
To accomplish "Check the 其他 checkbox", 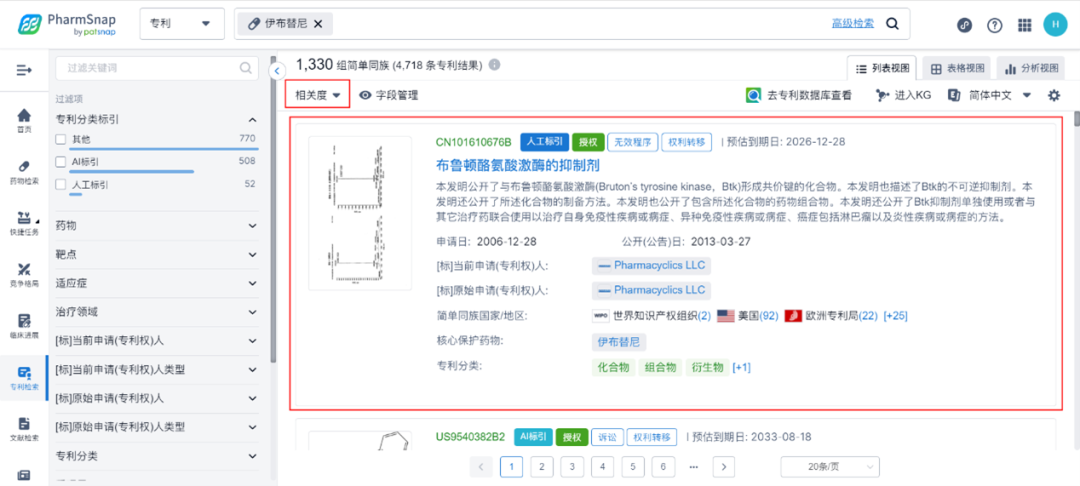I will (61, 139).
